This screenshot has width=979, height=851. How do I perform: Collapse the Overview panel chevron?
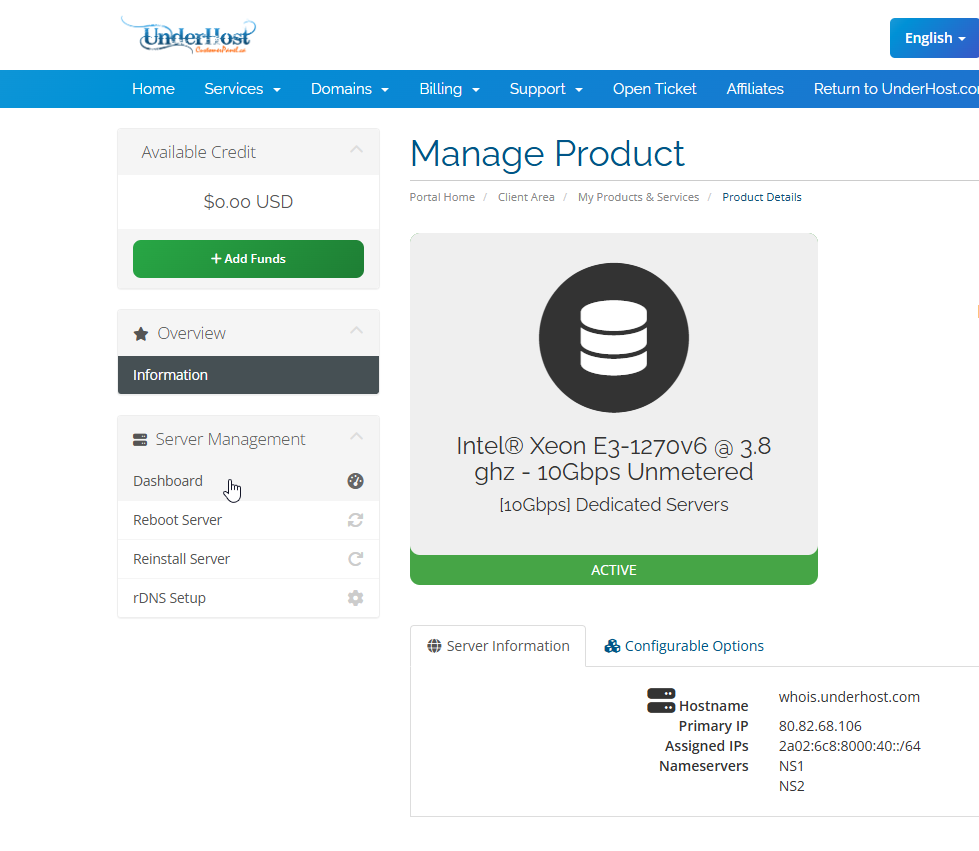[x=357, y=330]
